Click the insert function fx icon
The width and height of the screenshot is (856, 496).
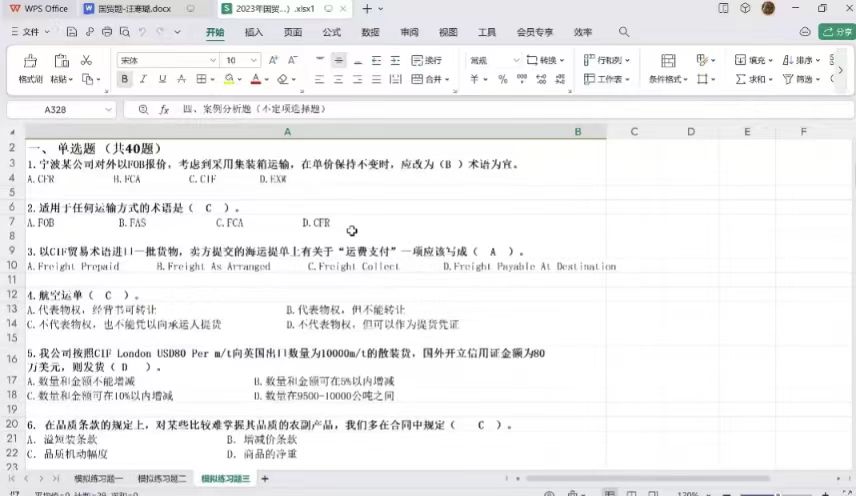pos(164,109)
